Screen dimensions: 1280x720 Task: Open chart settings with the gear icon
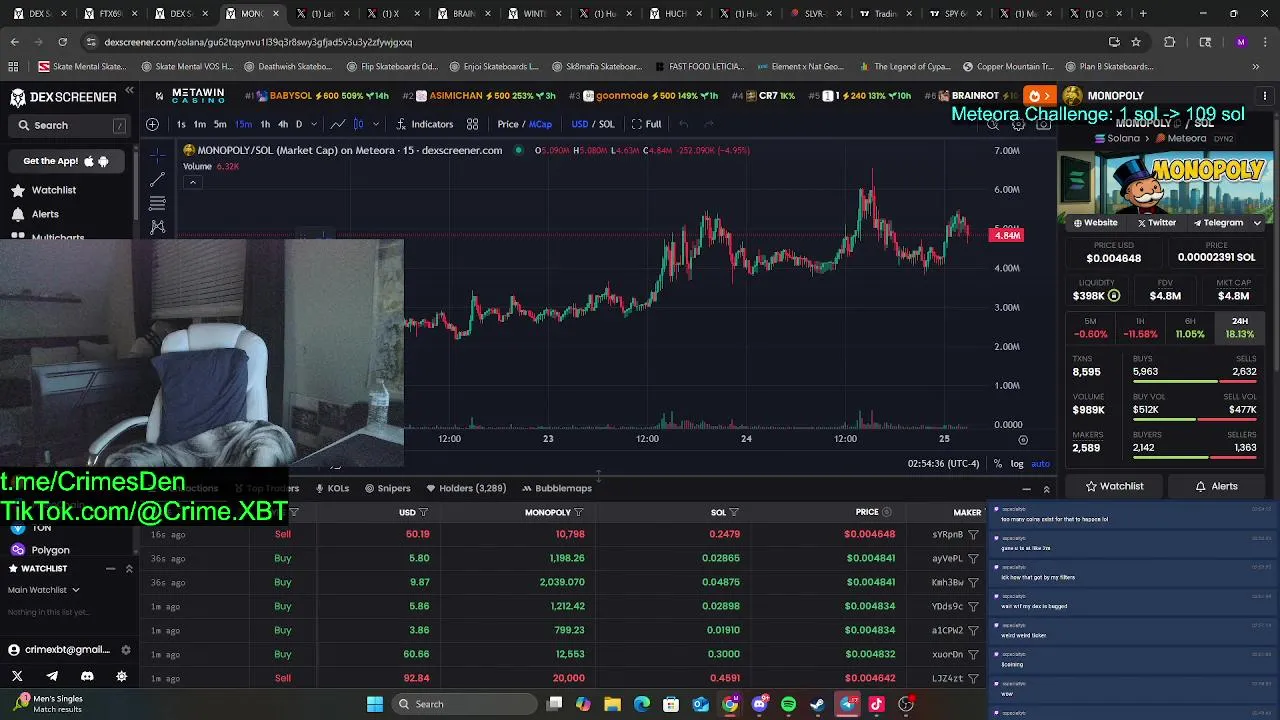(1018, 125)
